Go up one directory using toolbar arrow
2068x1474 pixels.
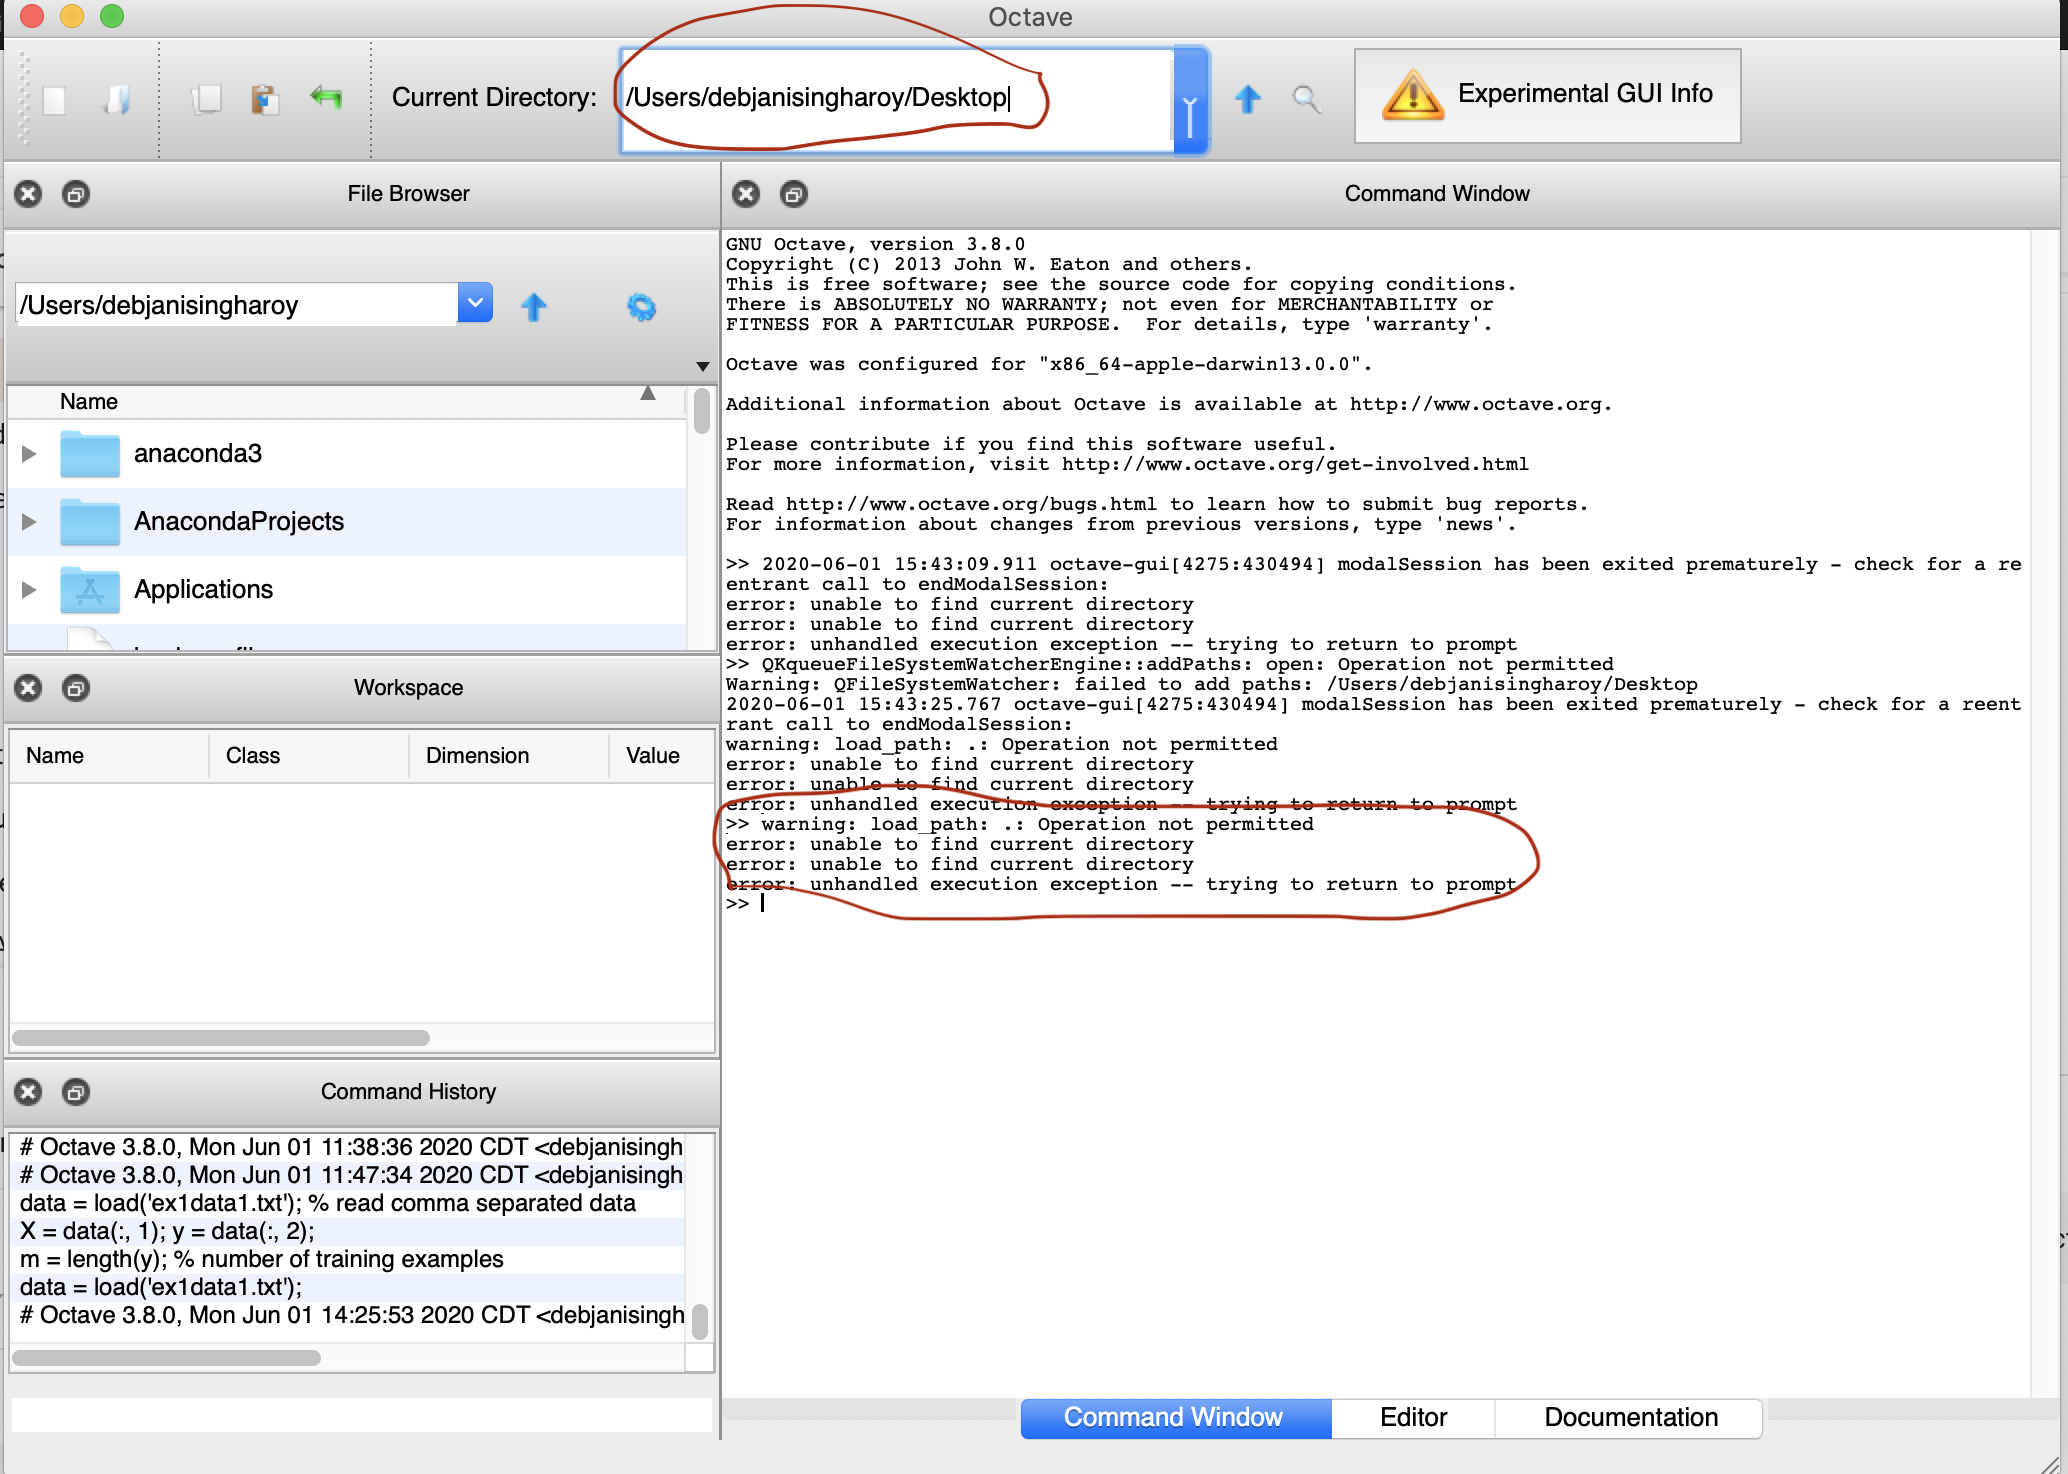[1247, 99]
